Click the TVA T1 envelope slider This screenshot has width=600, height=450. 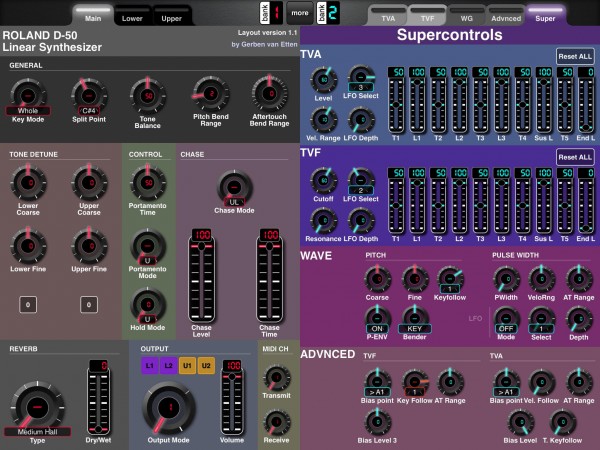[396, 100]
